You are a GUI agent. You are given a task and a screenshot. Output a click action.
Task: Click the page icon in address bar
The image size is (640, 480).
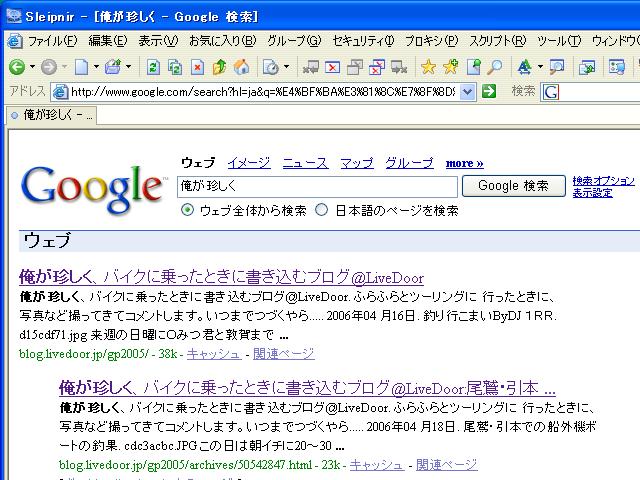(x=60, y=92)
